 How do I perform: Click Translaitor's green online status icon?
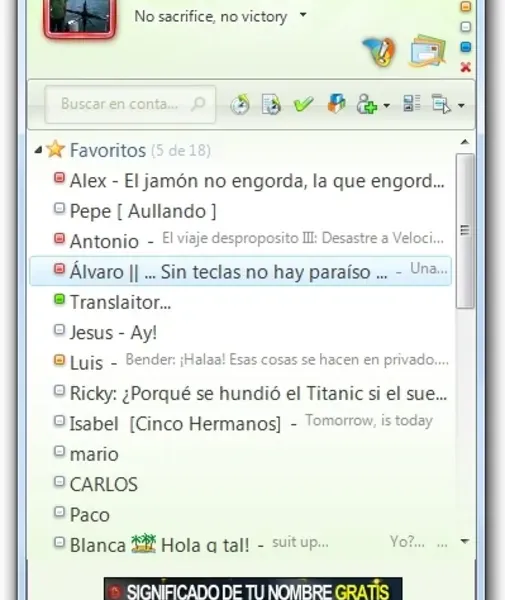pos(59,299)
